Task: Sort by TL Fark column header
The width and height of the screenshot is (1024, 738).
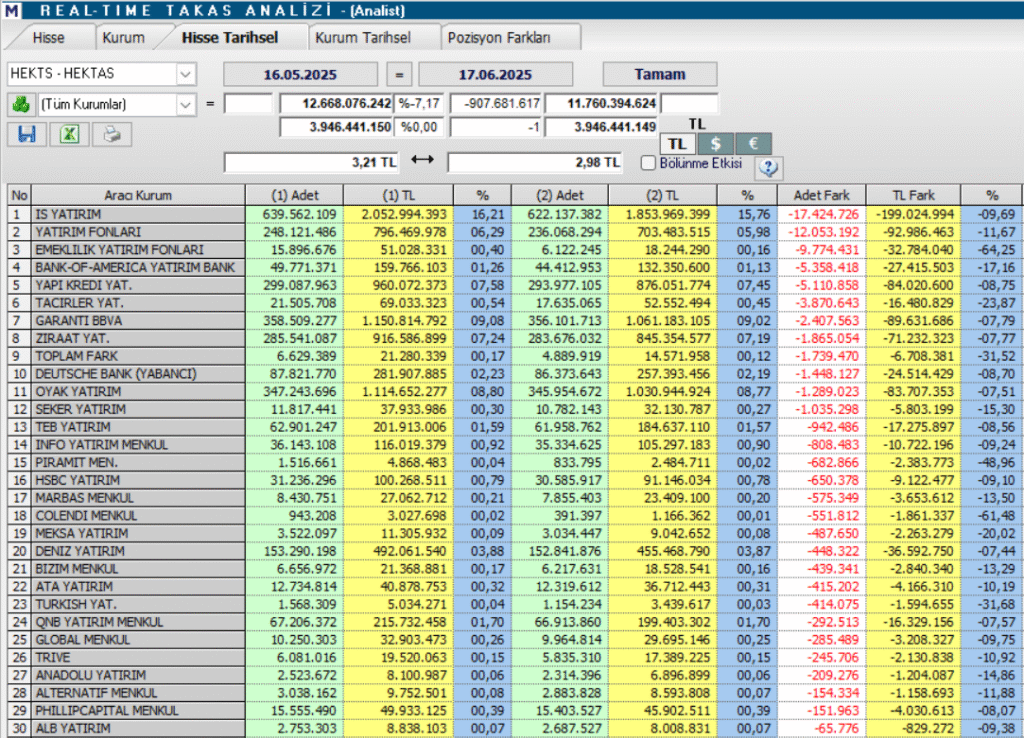Action: pos(913,195)
